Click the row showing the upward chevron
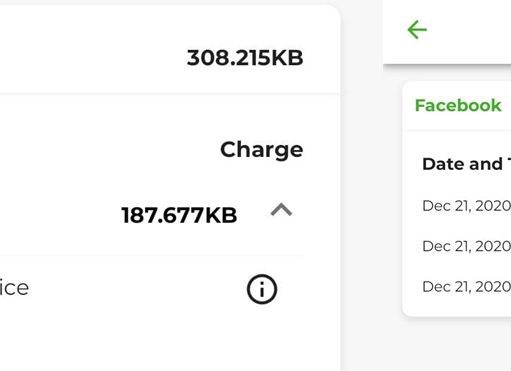The height and width of the screenshot is (371, 511). pos(152,215)
